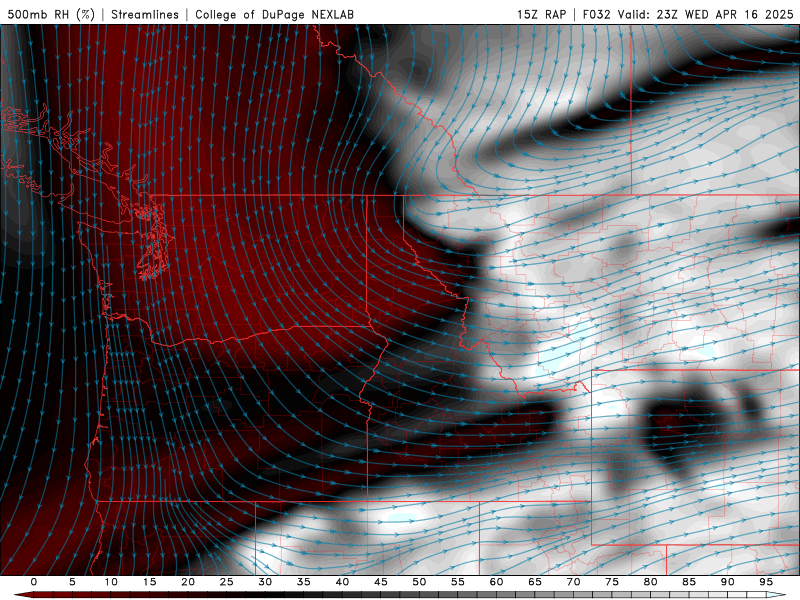
Task: Click the "F032" forecast hour label
Action: [596, 15]
